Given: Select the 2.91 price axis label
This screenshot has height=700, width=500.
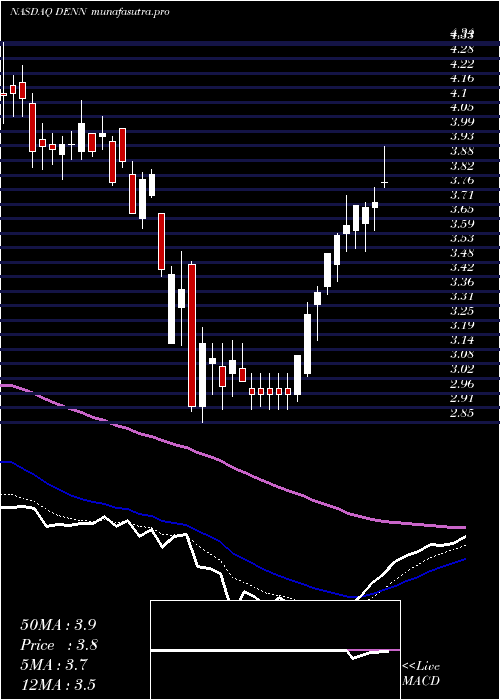Looking at the screenshot, I should pos(462,398).
